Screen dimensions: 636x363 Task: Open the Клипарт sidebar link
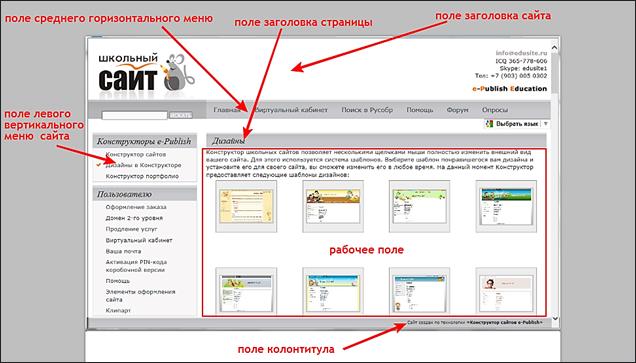pos(118,311)
